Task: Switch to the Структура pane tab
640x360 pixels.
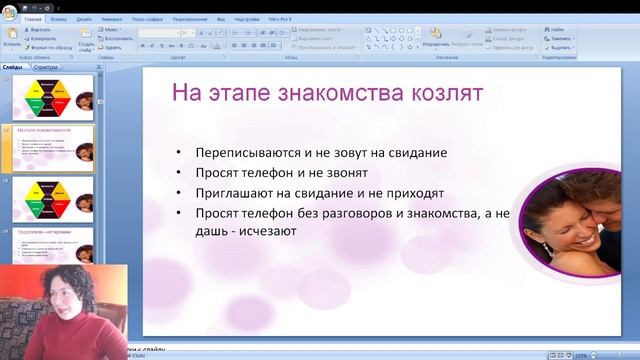Action: pos(46,67)
